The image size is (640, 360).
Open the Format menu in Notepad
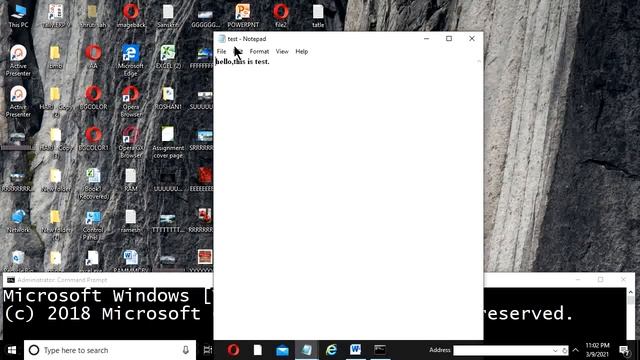(x=259, y=51)
